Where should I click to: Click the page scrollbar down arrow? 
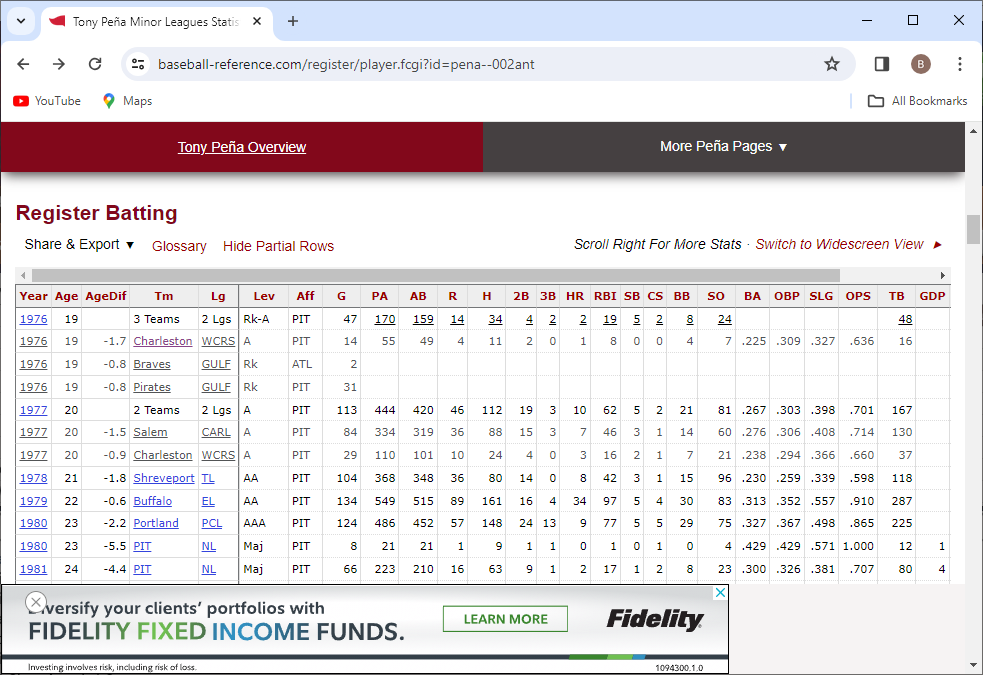(x=973, y=665)
